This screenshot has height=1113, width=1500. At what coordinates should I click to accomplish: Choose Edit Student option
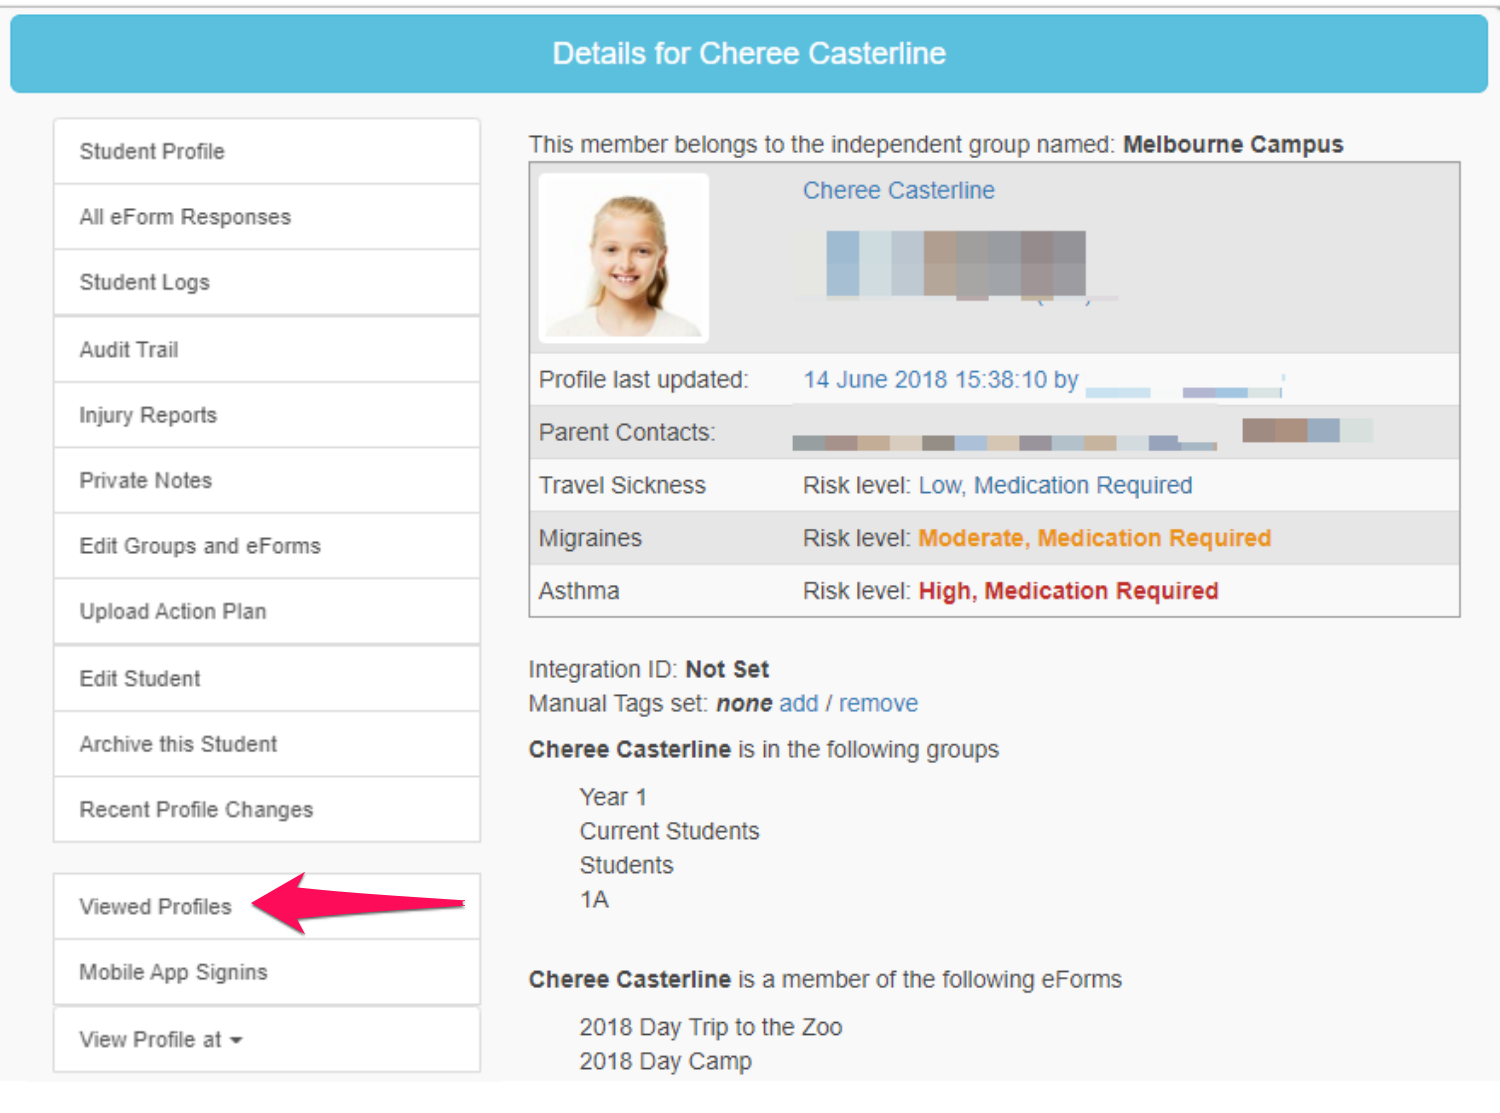(x=140, y=678)
